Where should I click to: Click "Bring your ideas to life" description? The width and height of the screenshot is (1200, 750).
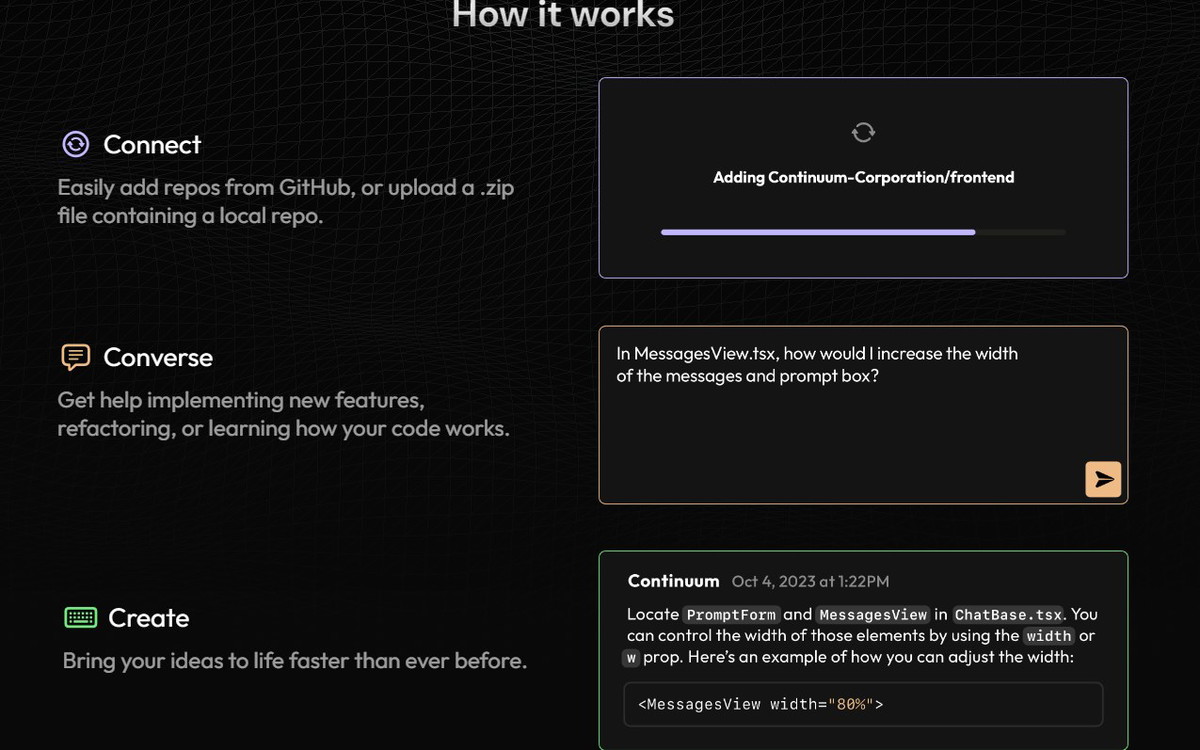[x=295, y=661]
